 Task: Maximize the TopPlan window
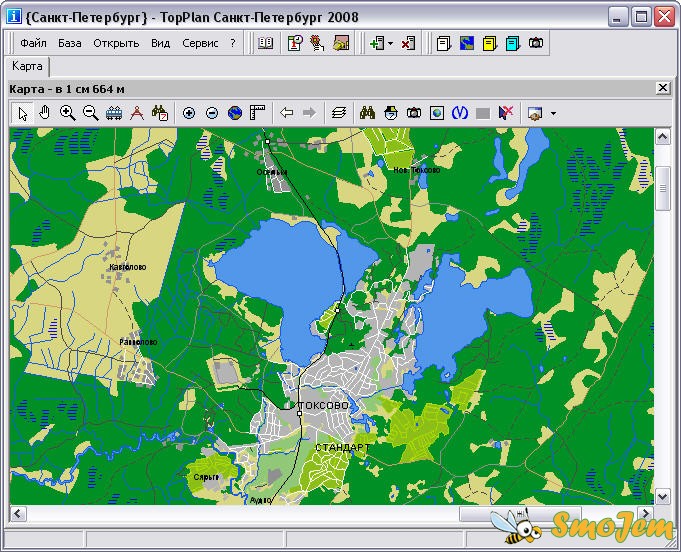(x=641, y=17)
